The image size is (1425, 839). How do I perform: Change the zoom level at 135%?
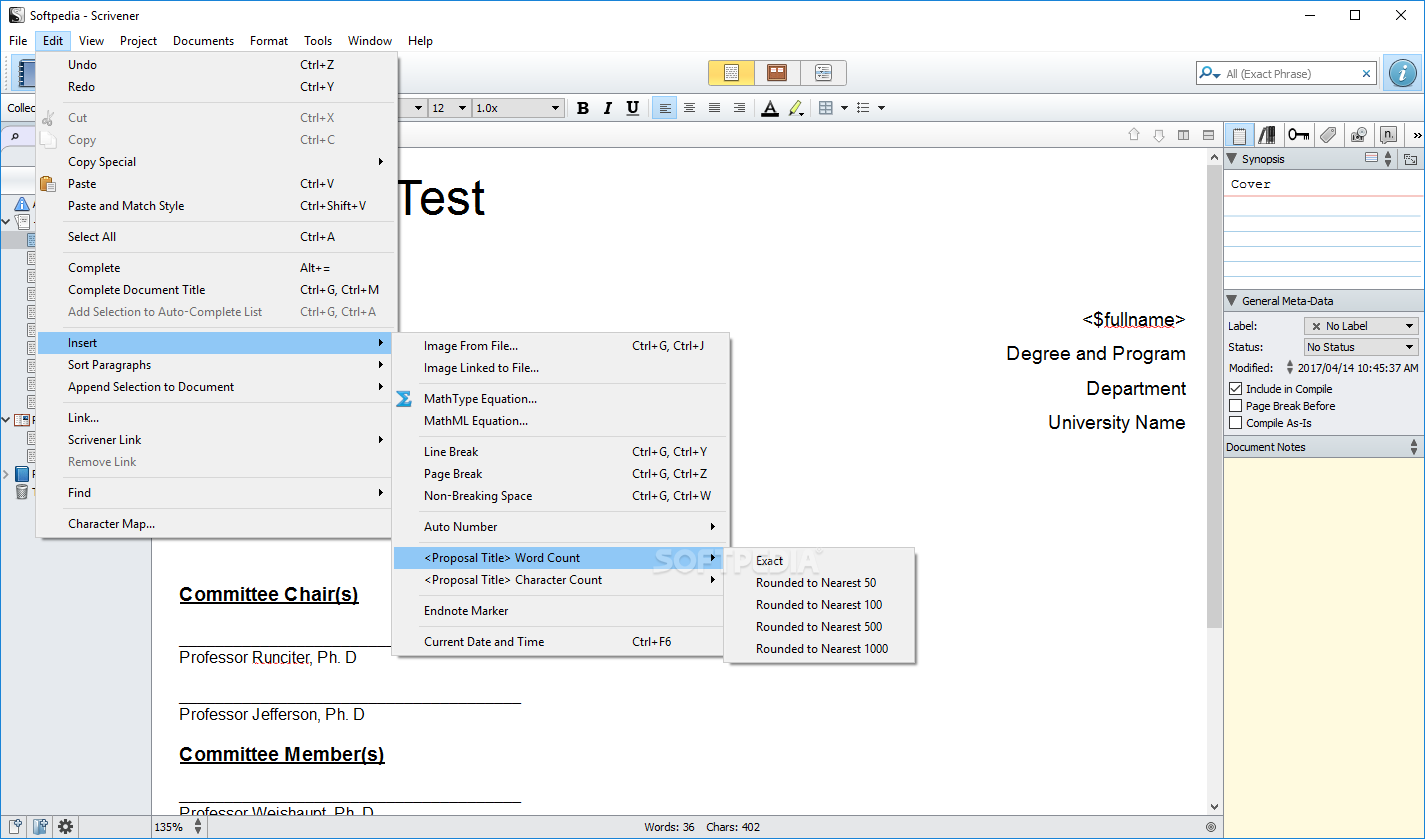tap(179, 827)
